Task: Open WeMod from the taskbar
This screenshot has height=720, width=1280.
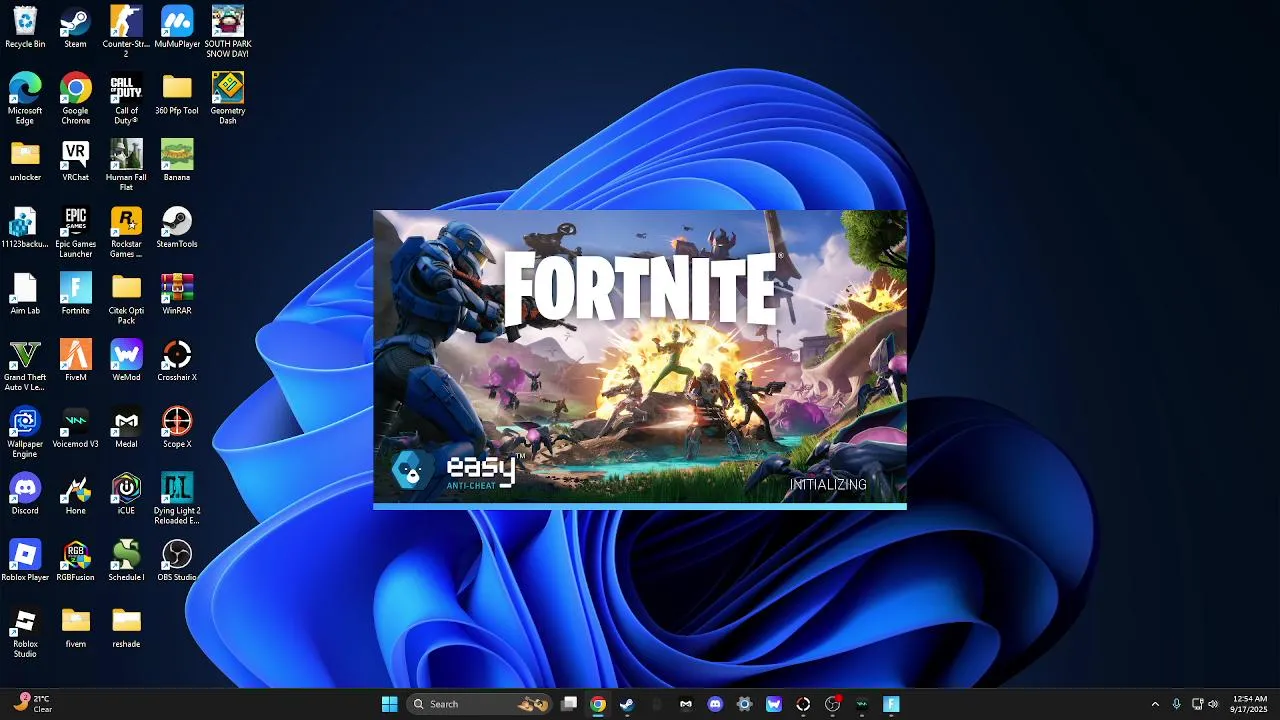Action: point(774,704)
